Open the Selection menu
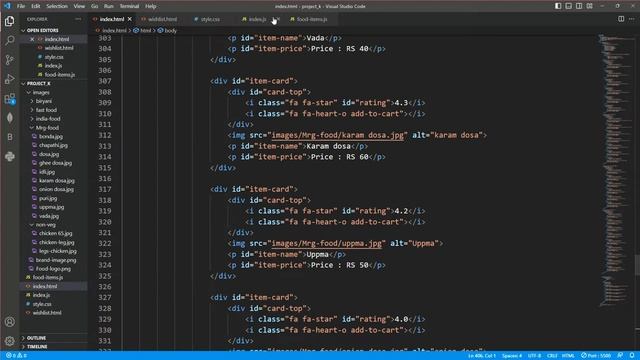640x360 pixels. coord(57,6)
